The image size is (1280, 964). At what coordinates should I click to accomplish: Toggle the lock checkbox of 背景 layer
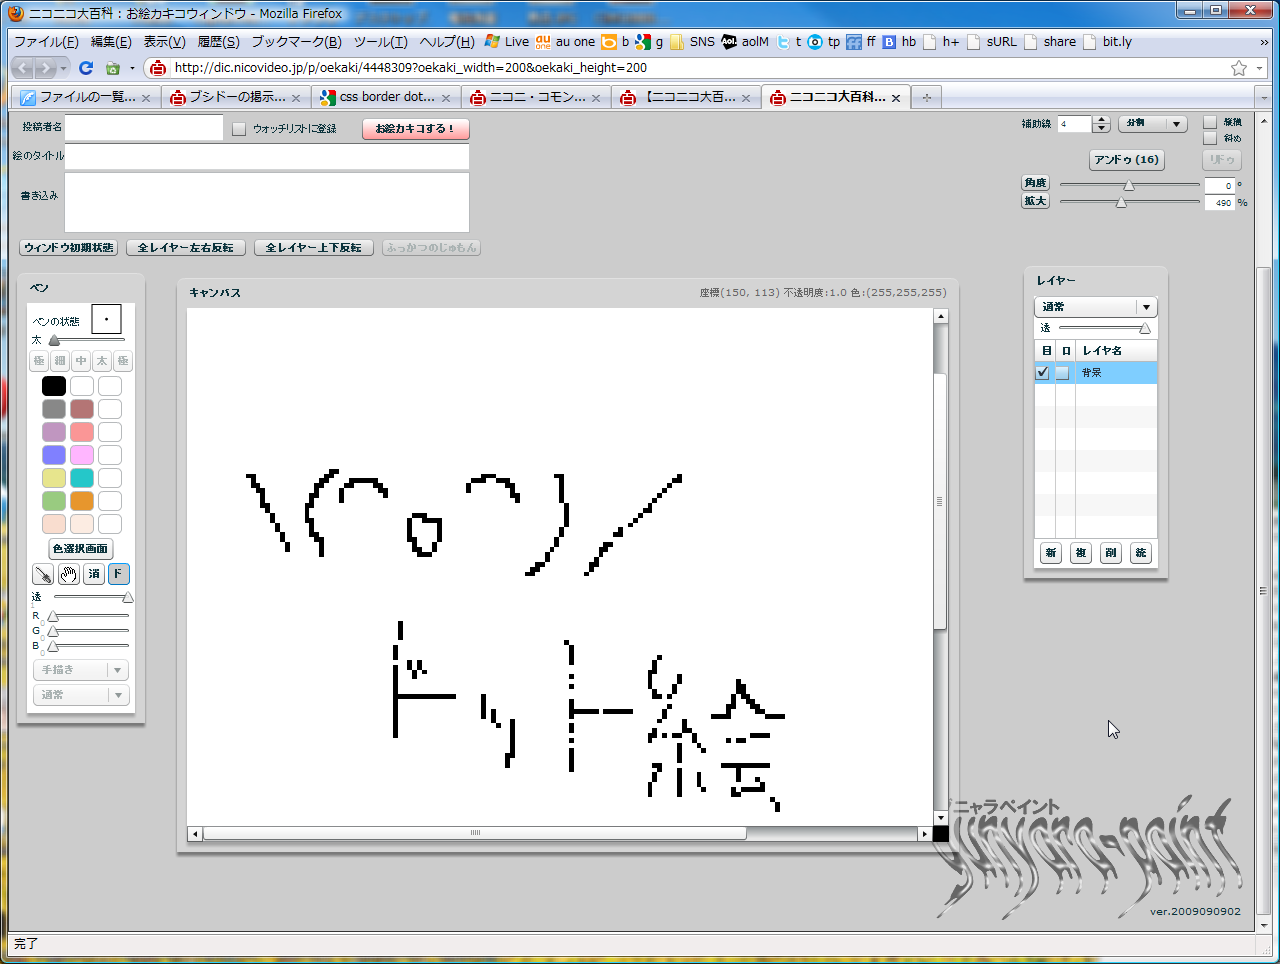tap(1063, 372)
